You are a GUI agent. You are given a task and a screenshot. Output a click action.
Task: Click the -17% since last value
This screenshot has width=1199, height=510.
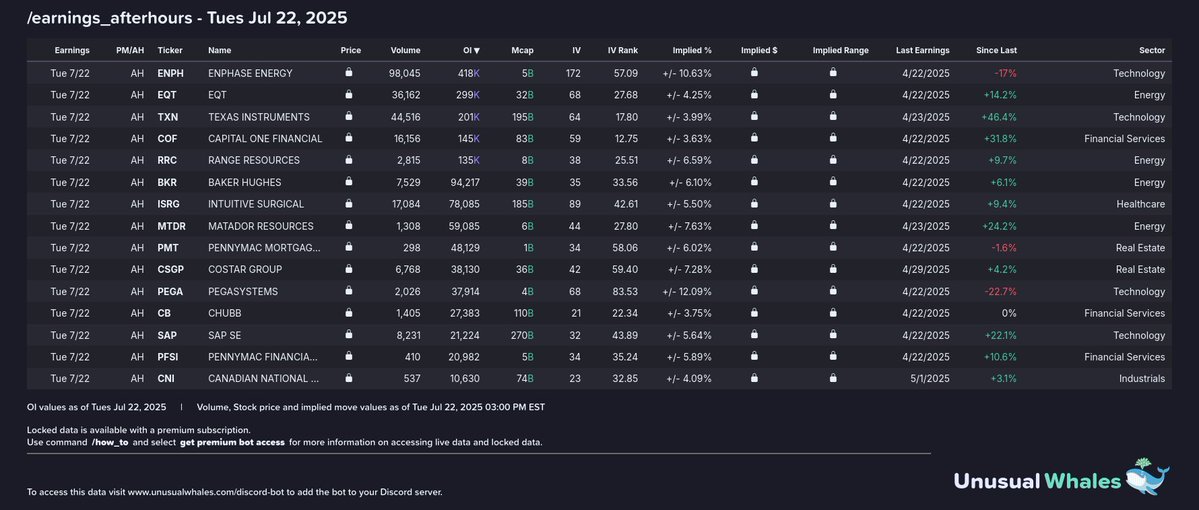pos(1006,73)
